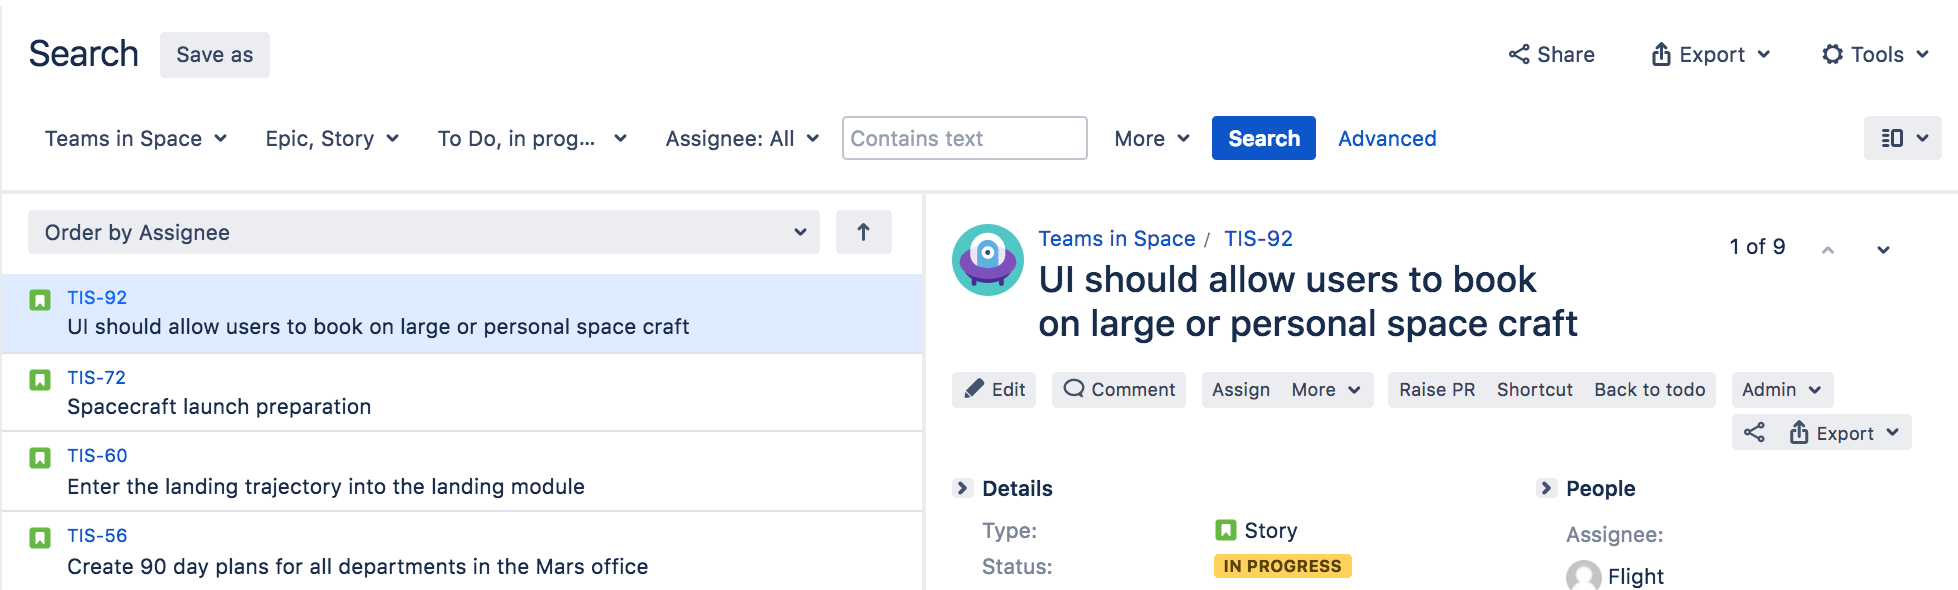Click the Advanced search link
Screen dimensions: 1958x590
pos(1387,139)
